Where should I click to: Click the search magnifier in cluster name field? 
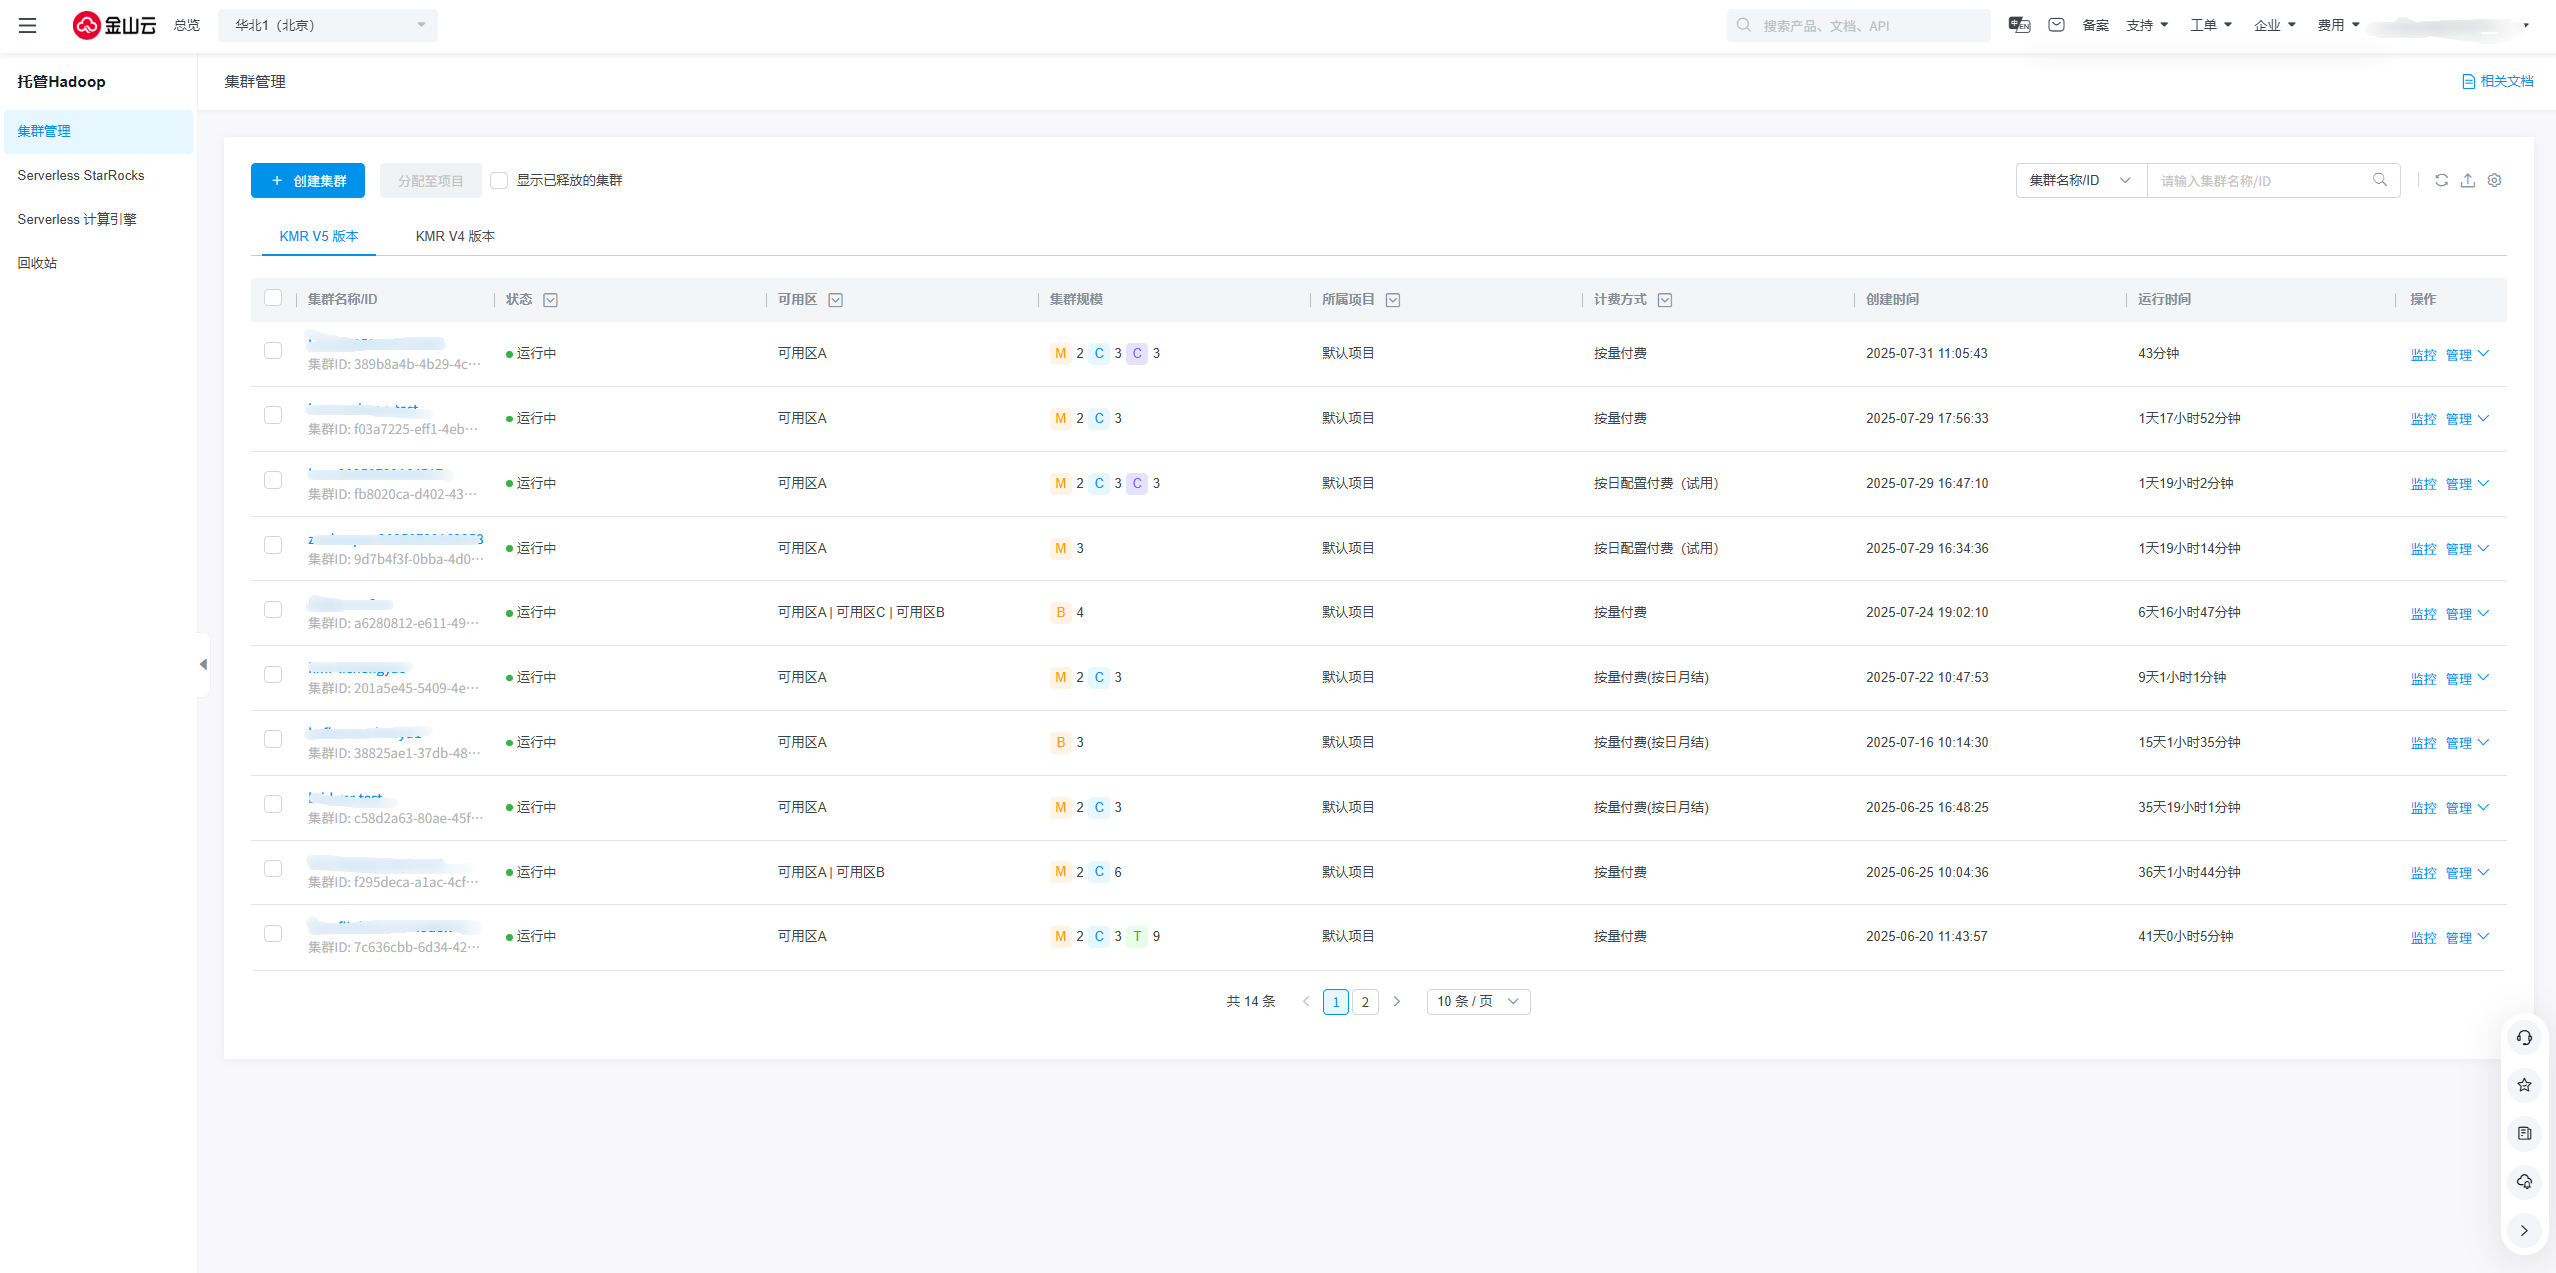tap(2380, 180)
